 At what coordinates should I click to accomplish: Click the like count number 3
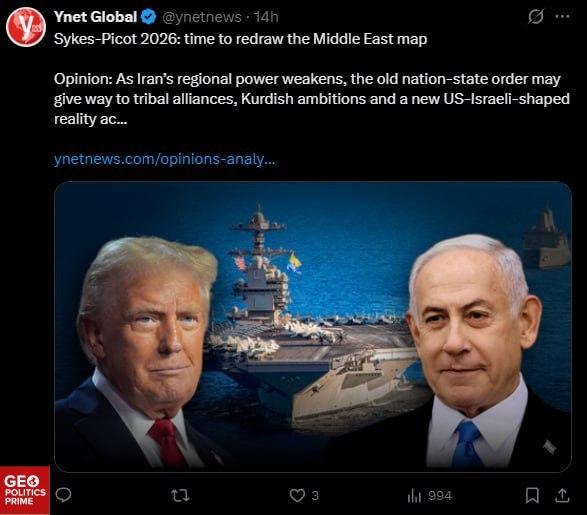click(315, 496)
